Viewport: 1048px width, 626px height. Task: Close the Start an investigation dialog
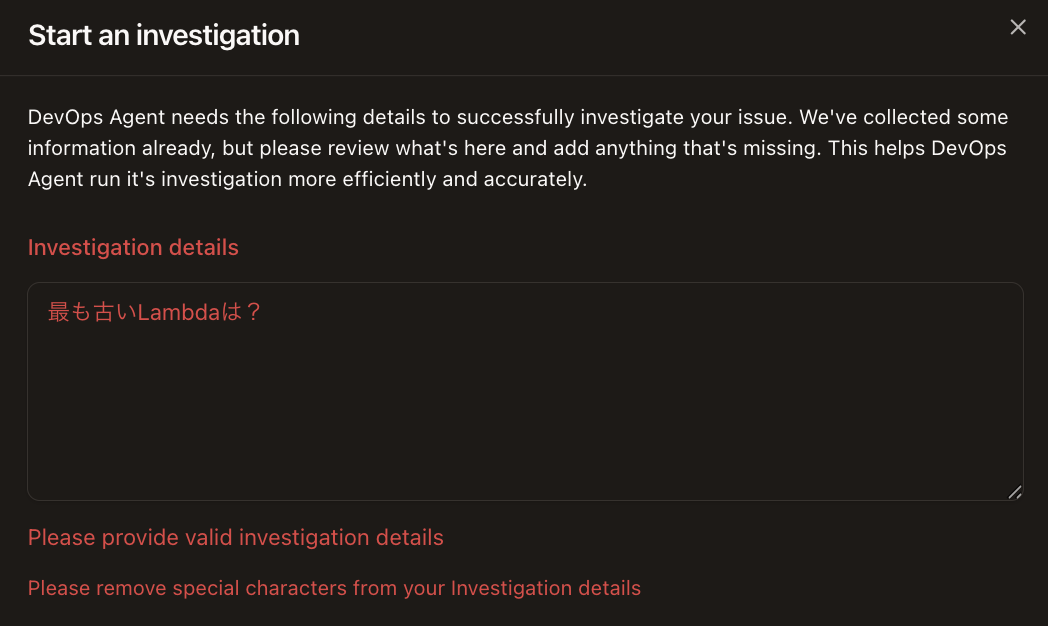(x=1018, y=27)
